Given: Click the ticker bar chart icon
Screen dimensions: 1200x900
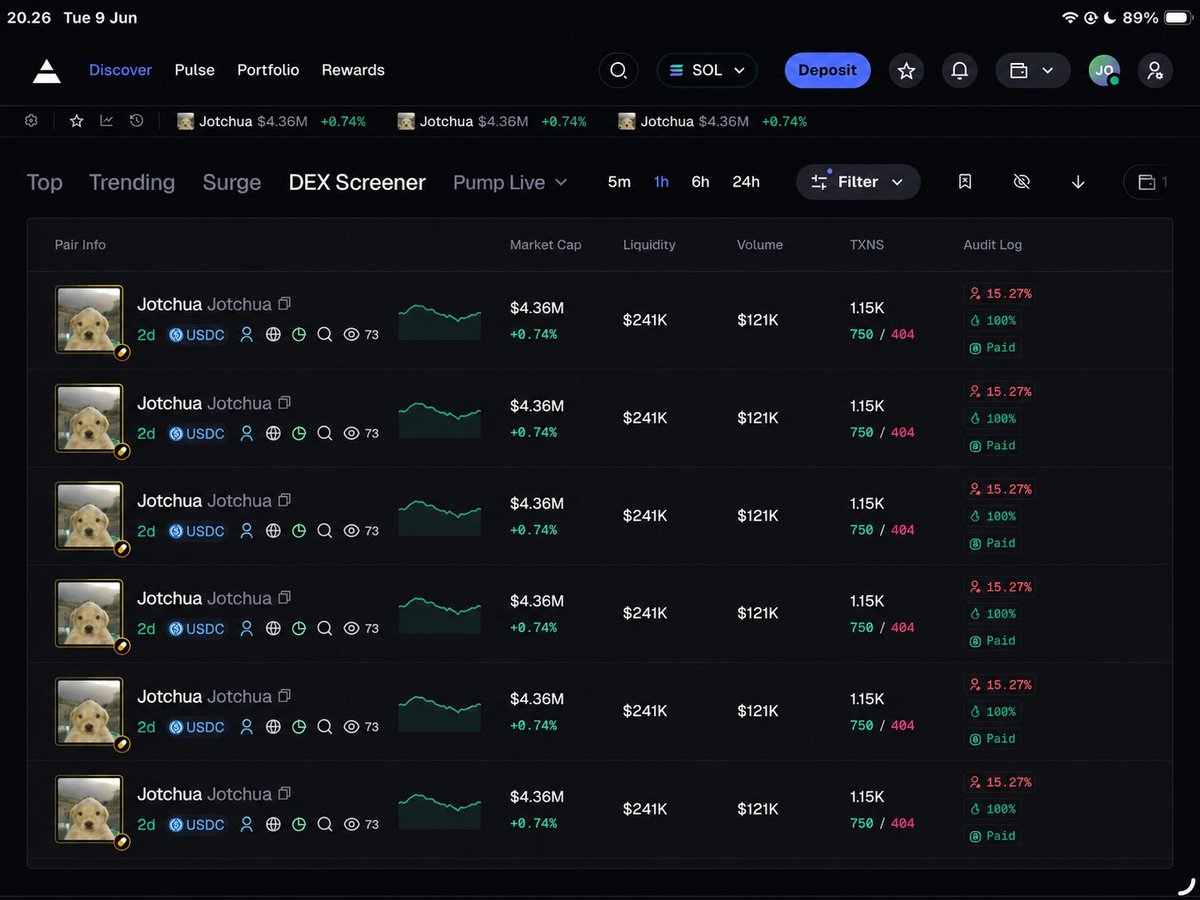Looking at the screenshot, I should click(106, 121).
